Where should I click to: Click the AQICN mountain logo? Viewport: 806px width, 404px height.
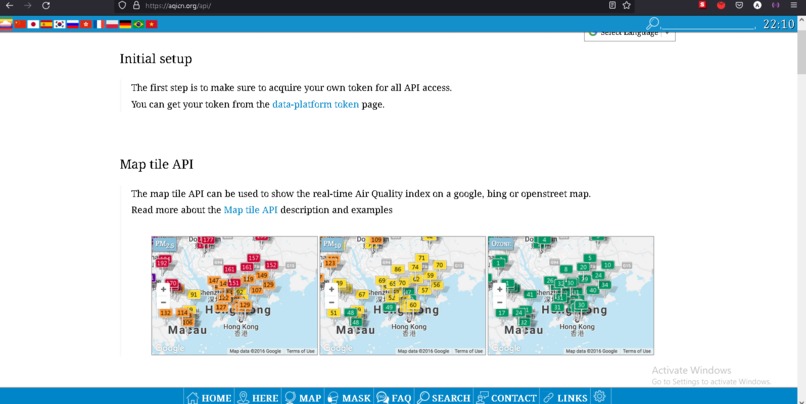6,24
